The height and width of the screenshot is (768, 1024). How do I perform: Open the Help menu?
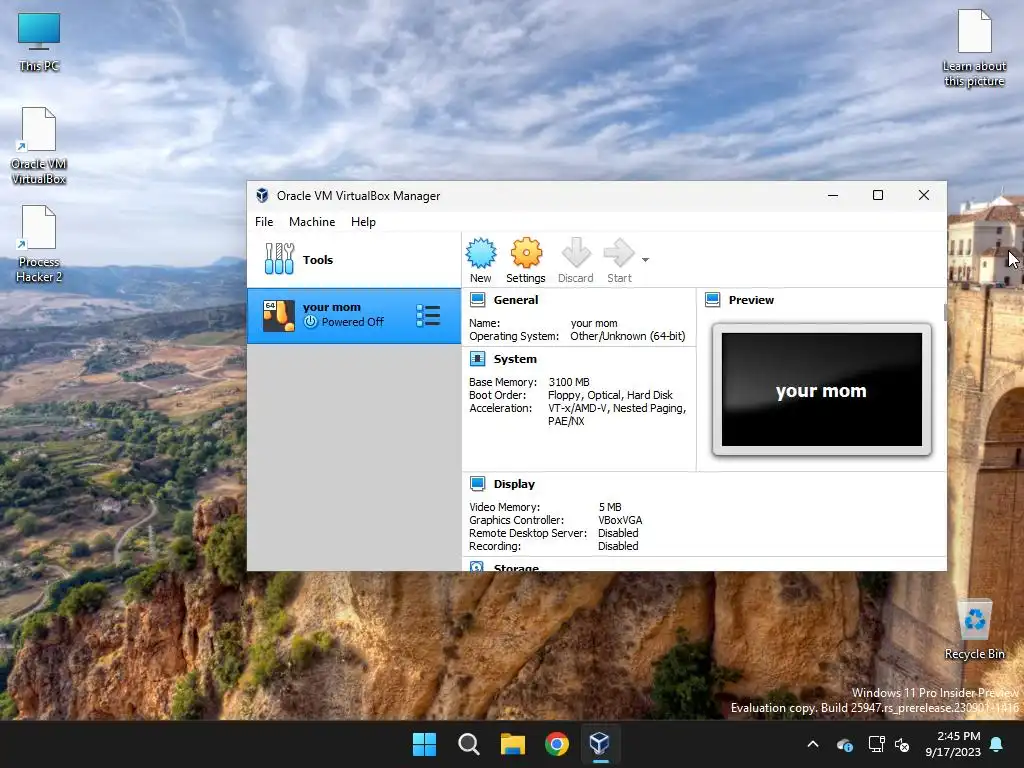point(363,222)
